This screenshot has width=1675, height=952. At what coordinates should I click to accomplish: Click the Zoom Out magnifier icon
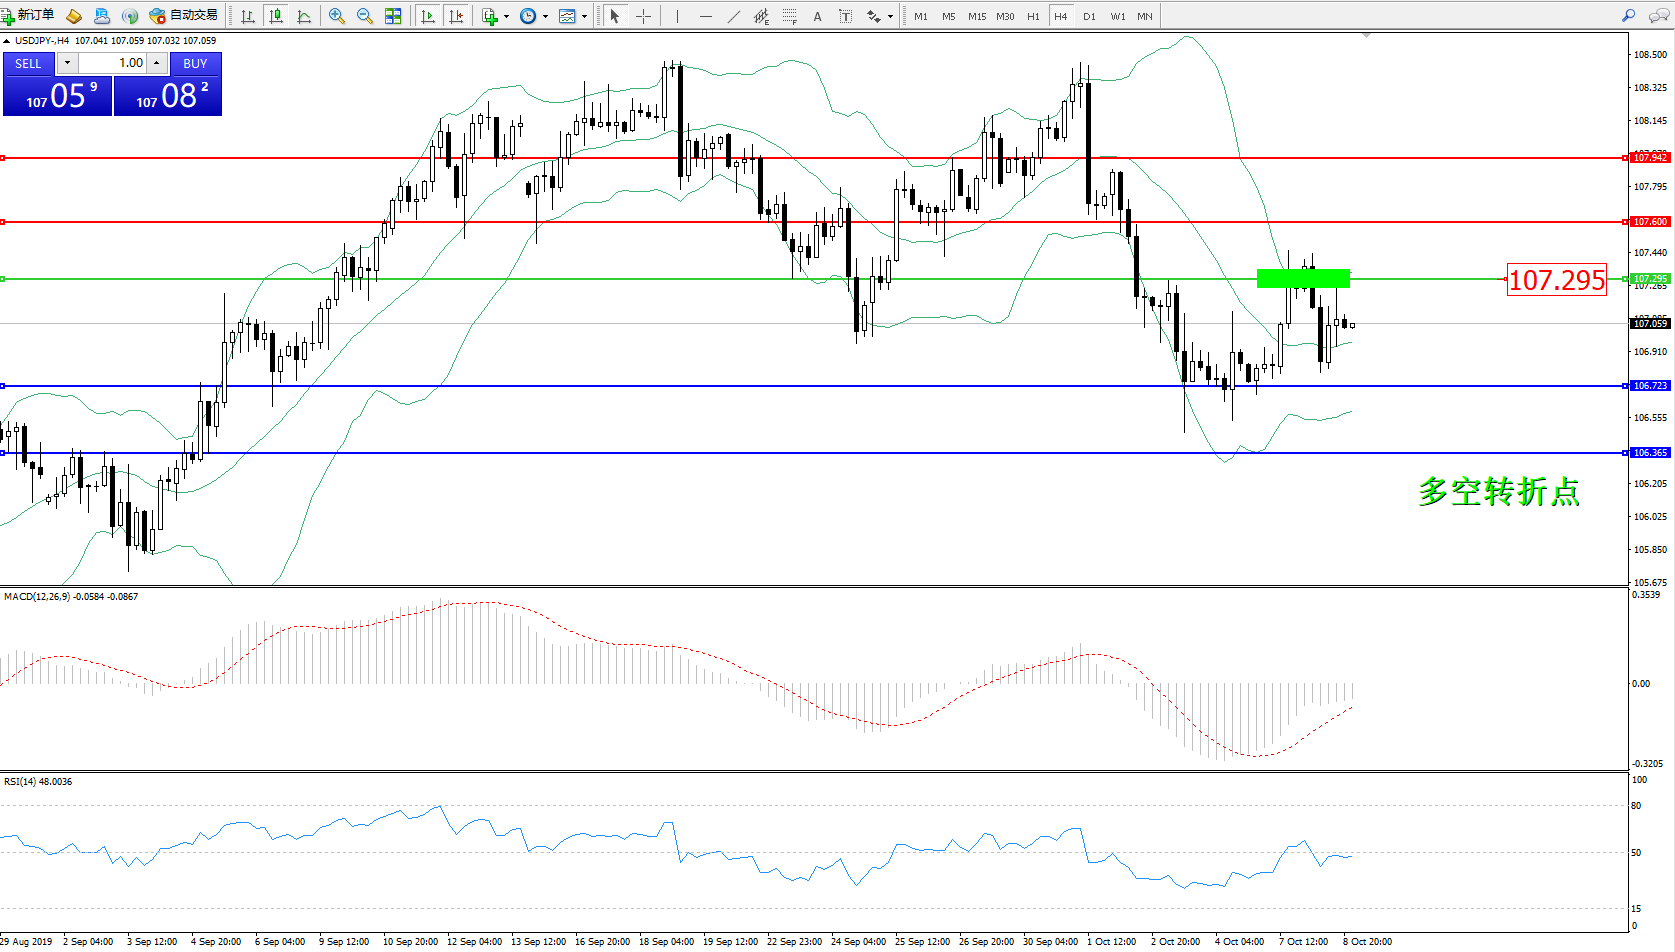[365, 16]
